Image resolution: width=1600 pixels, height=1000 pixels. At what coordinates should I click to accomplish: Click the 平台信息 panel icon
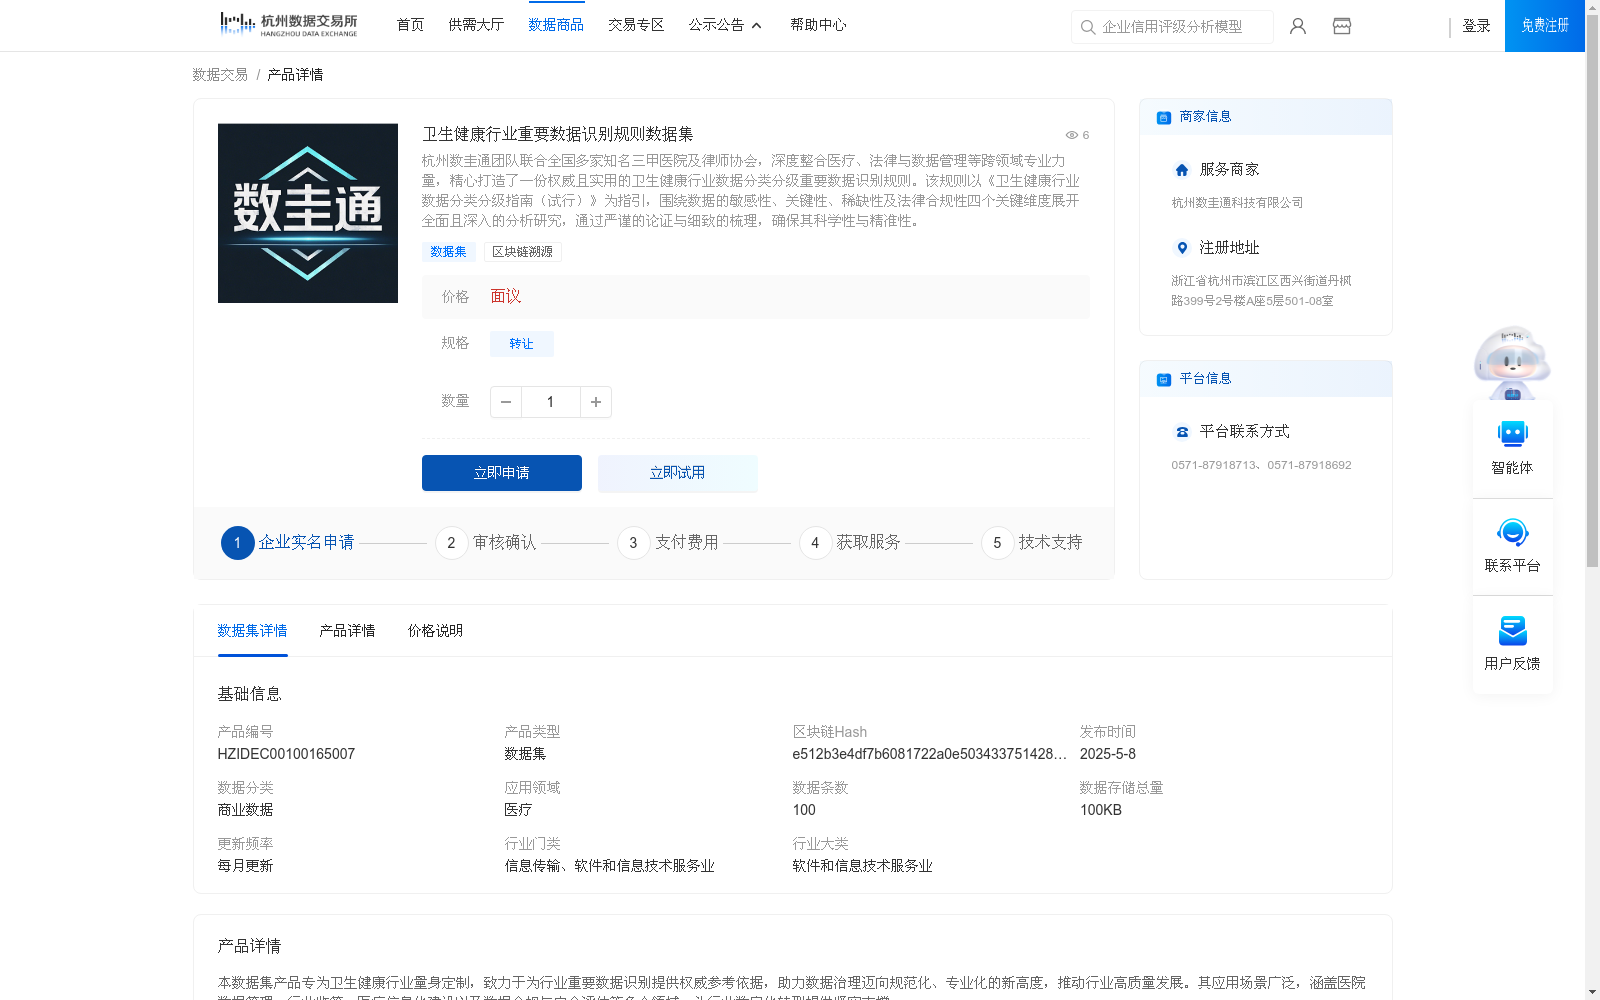[x=1164, y=379]
